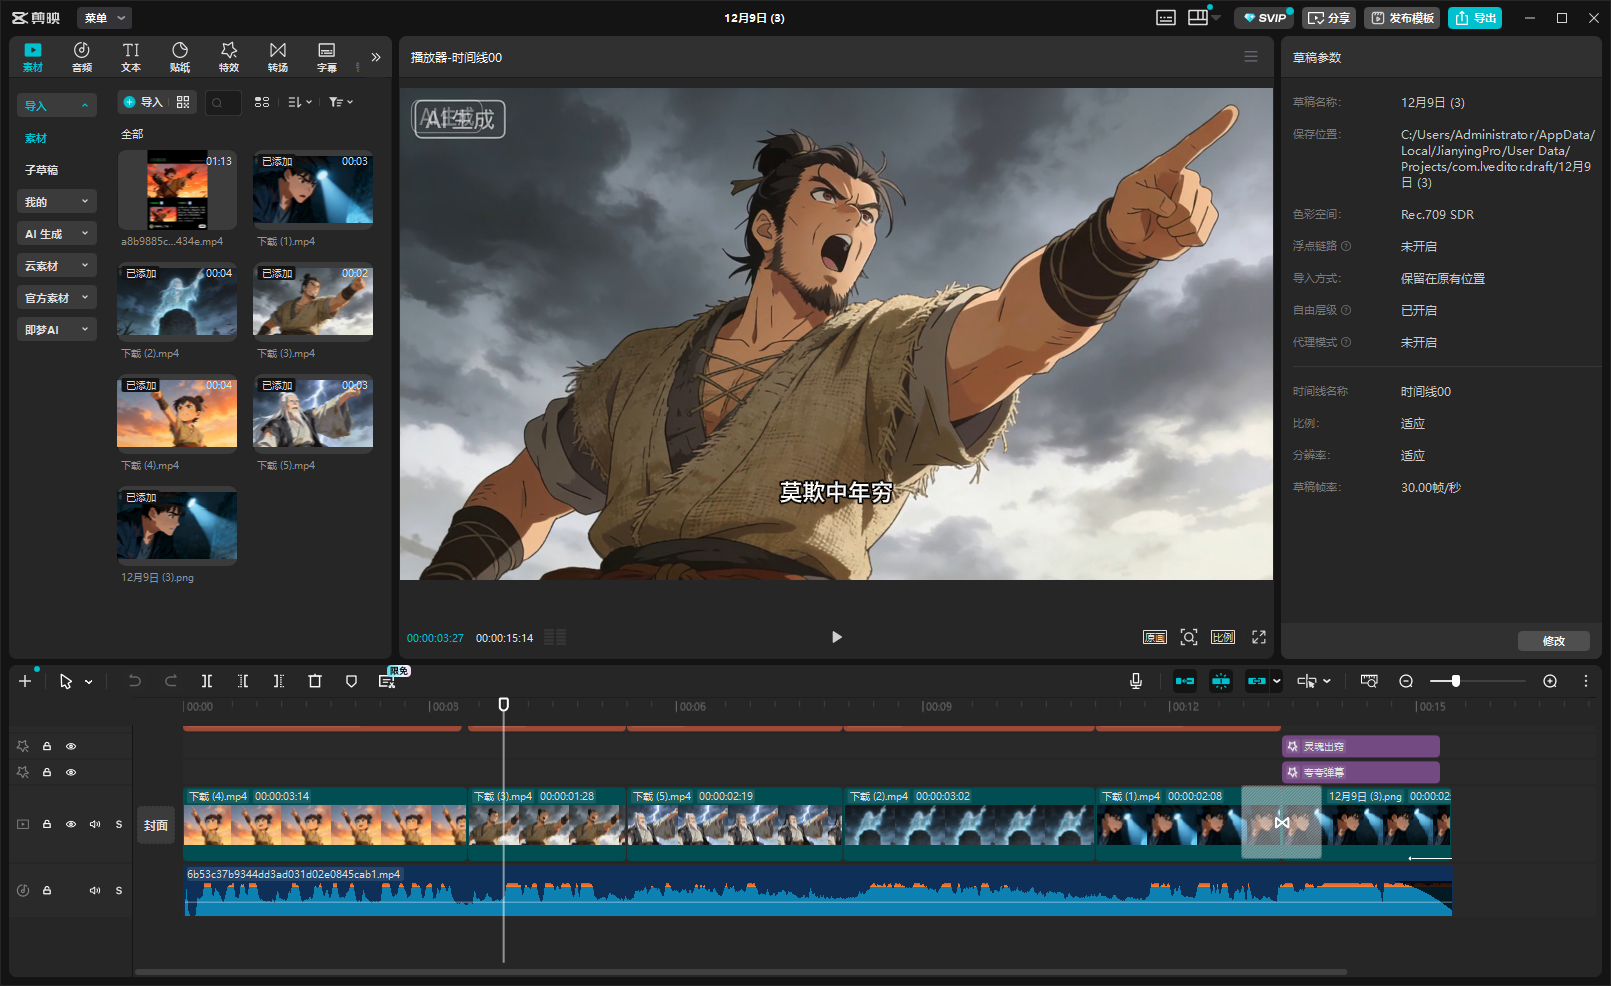This screenshot has width=1611, height=986.
Task: Open the 特效 effects panel
Action: click(x=229, y=57)
